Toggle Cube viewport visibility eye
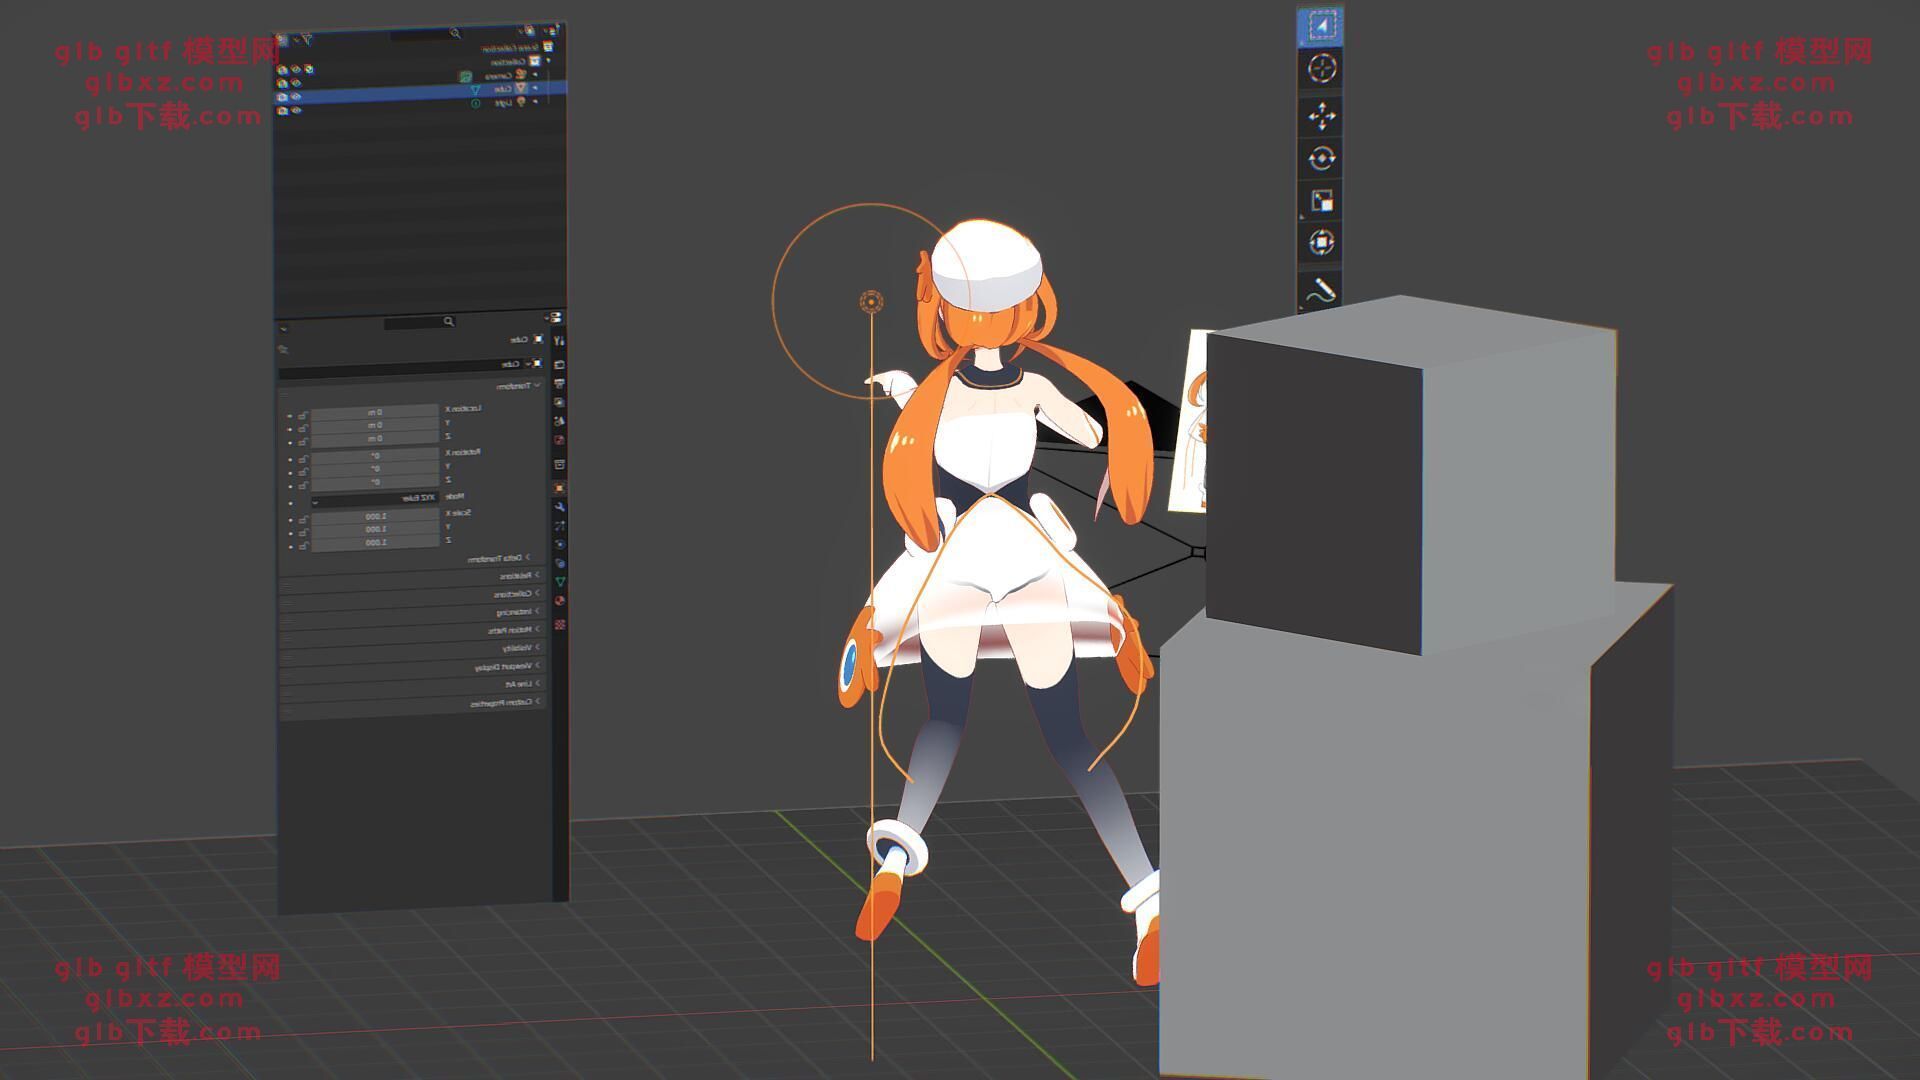The width and height of the screenshot is (1920, 1080). 295,96
